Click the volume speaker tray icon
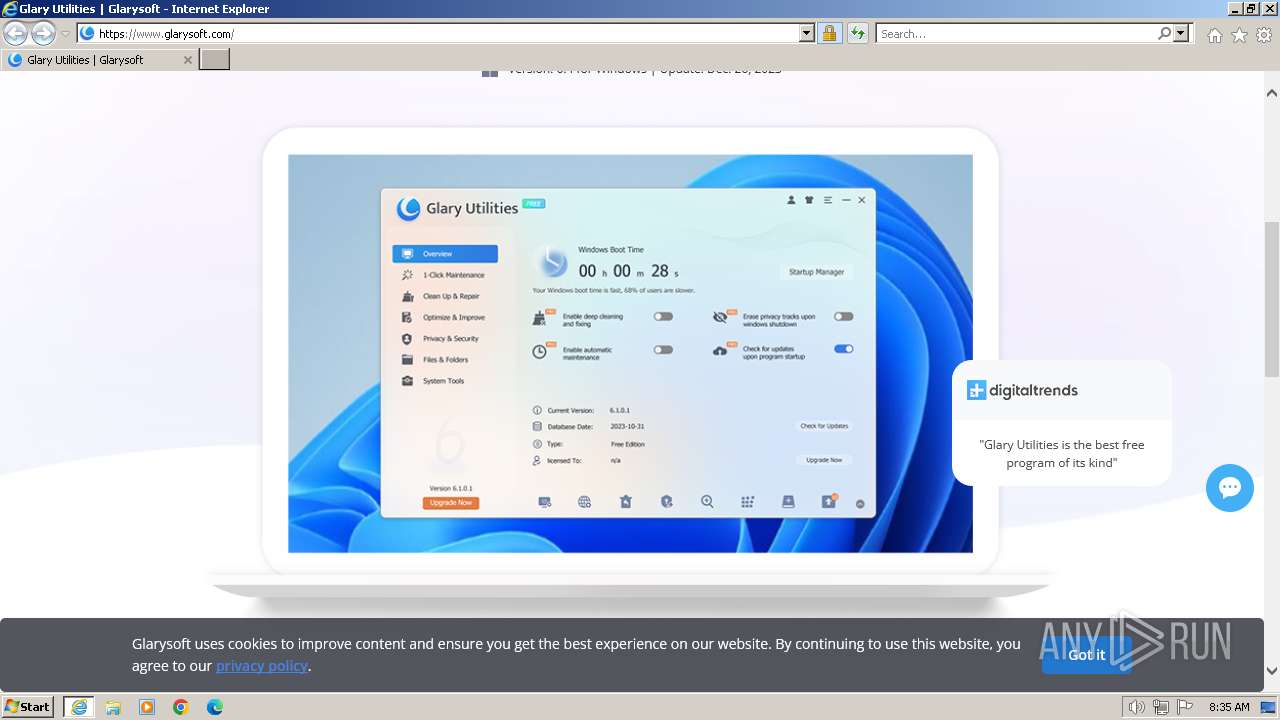This screenshot has height=720, width=1280. (1137, 707)
